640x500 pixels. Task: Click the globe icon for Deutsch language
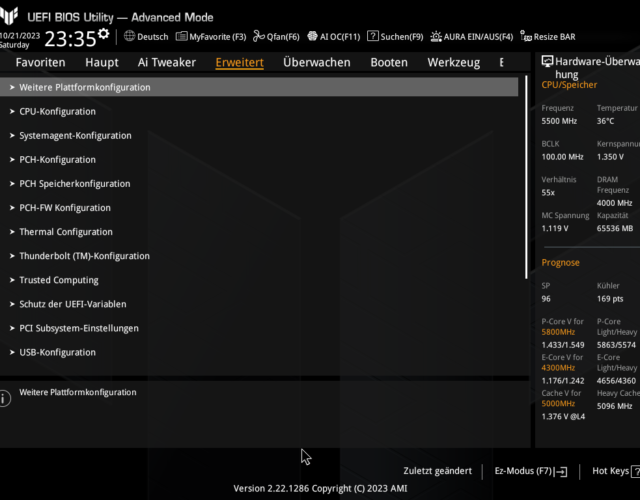[x=129, y=37]
